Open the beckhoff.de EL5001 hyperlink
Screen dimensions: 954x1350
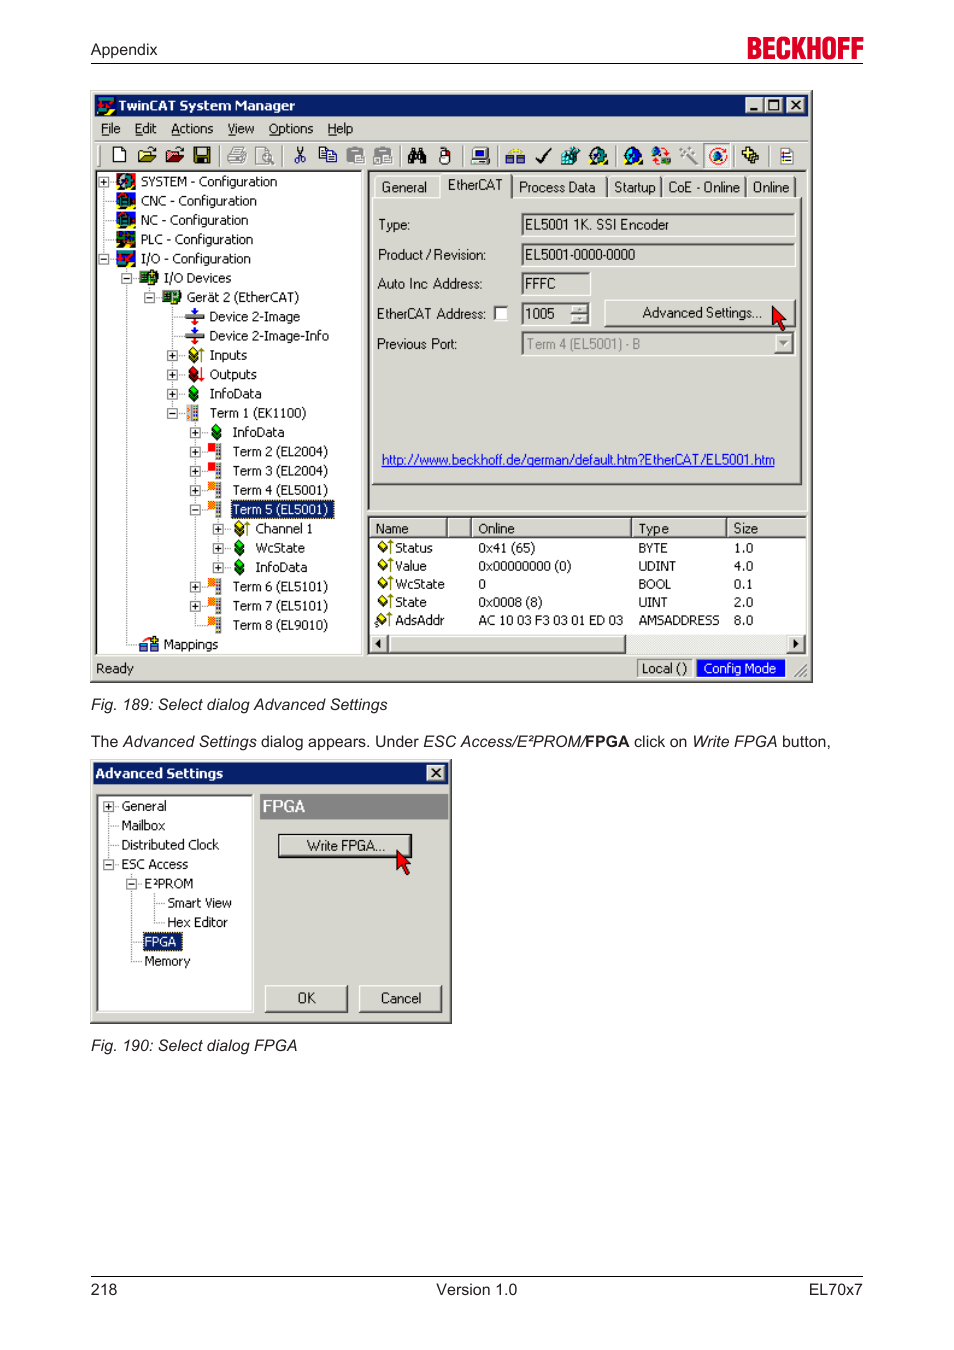click(578, 460)
